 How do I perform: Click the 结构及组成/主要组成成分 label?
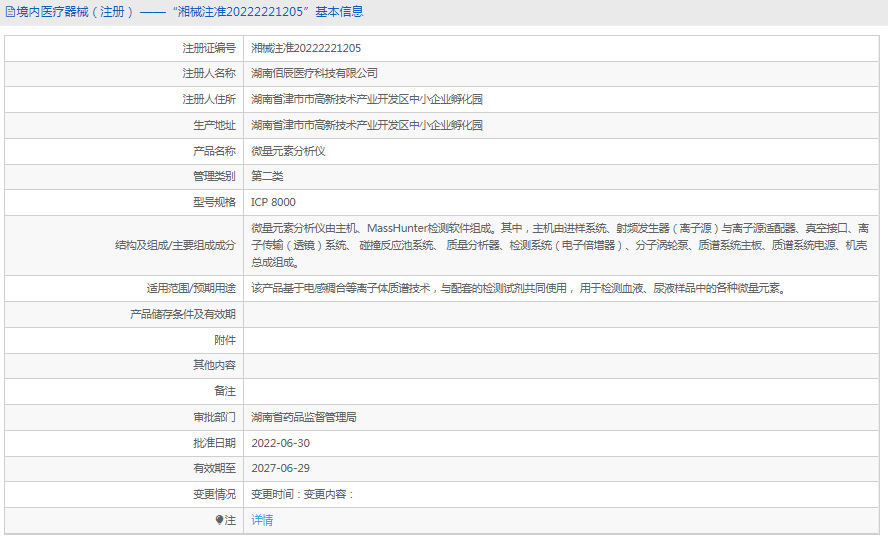pos(175,245)
